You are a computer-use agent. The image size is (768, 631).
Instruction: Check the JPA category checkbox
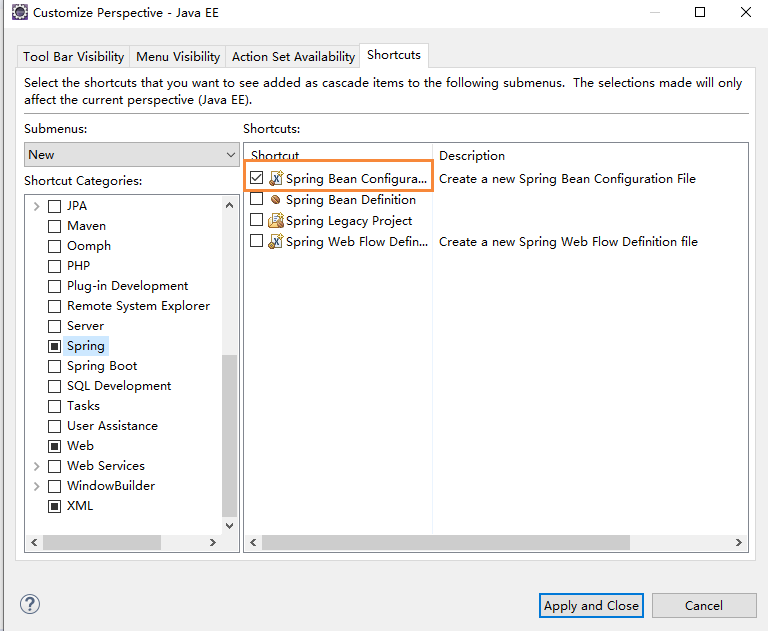pos(54,206)
